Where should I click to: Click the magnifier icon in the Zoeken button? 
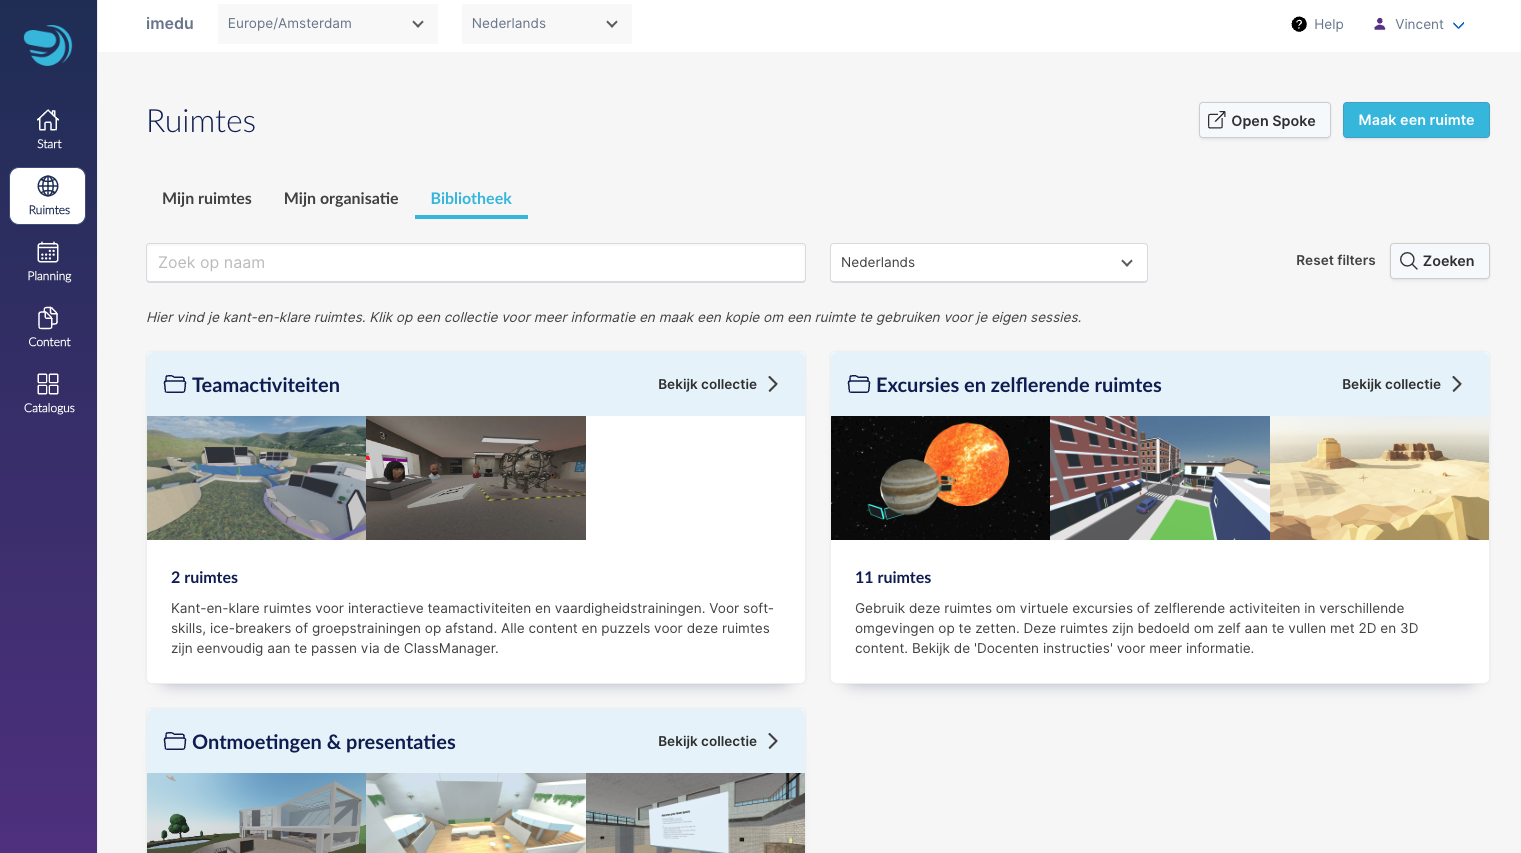tap(1408, 261)
